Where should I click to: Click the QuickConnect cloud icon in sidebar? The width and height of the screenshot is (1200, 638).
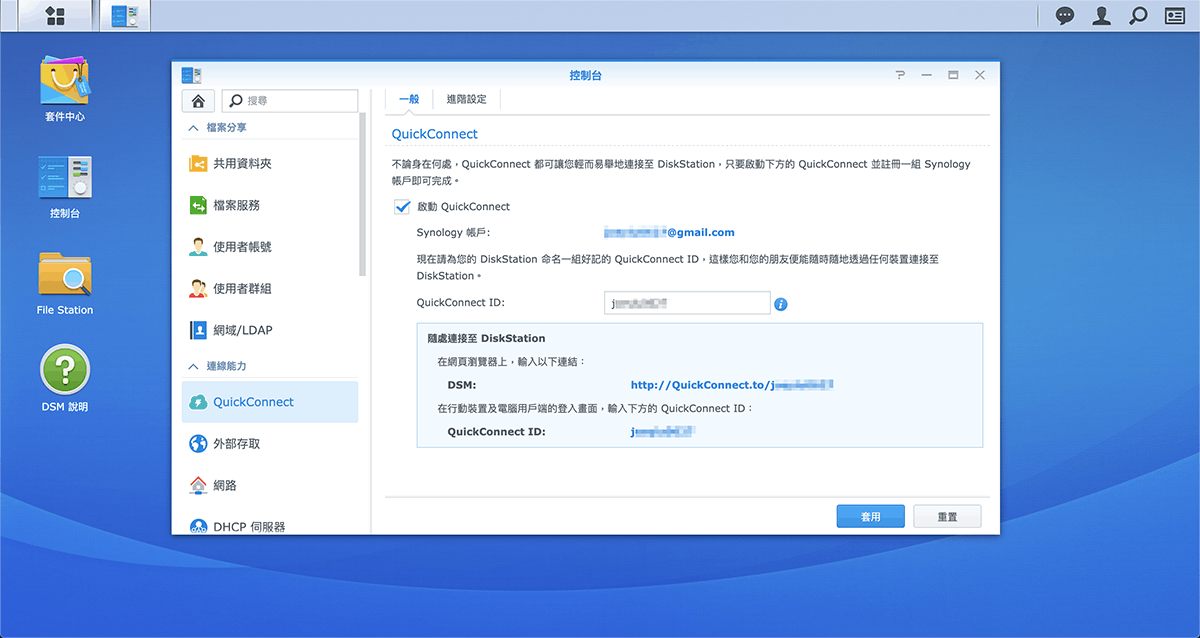pyautogui.click(x=198, y=402)
